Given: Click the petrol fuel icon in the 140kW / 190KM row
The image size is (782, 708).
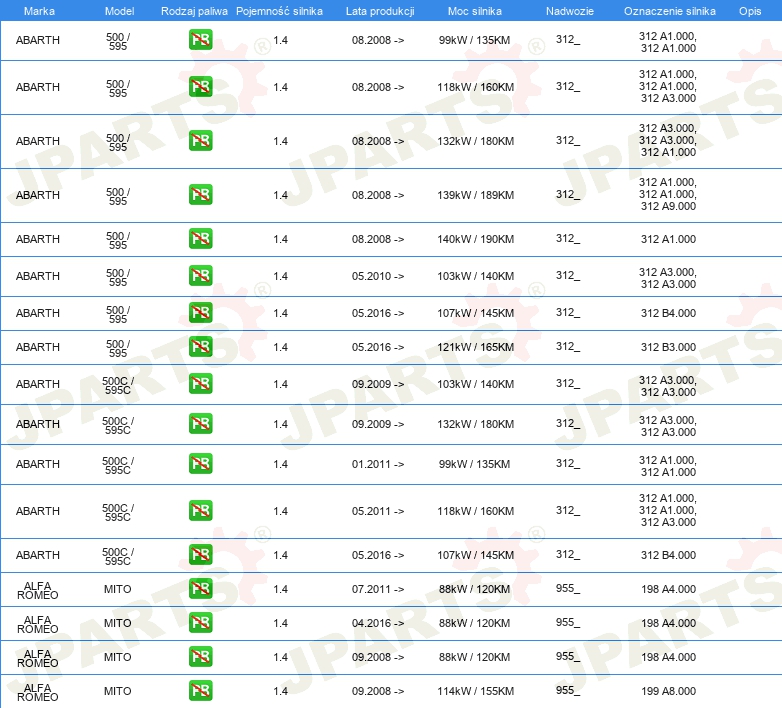Looking at the screenshot, I should pos(200,239).
